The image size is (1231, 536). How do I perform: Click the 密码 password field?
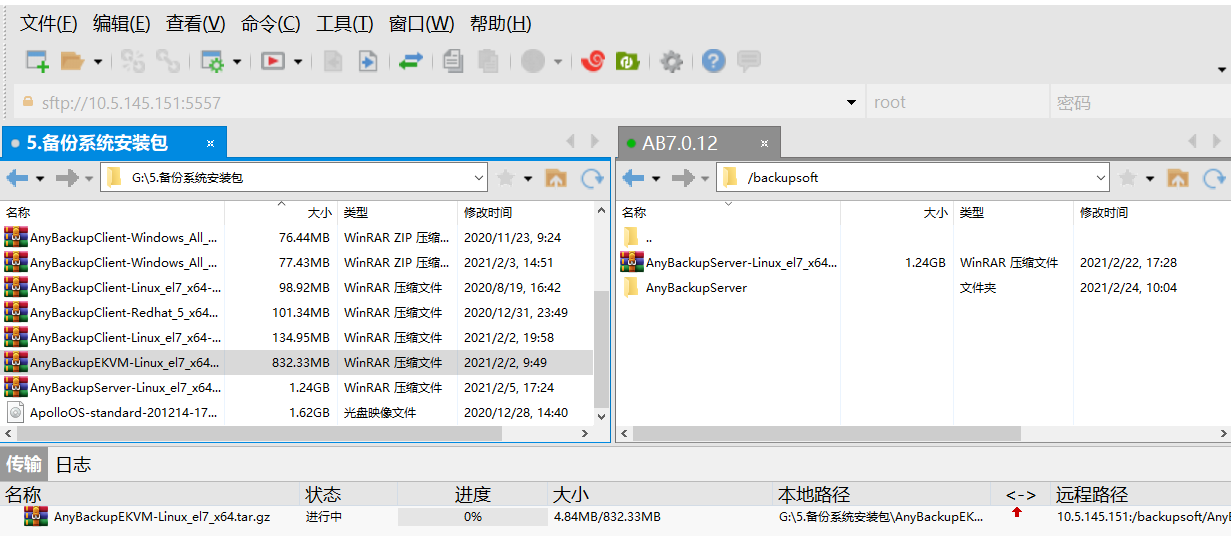1140,102
